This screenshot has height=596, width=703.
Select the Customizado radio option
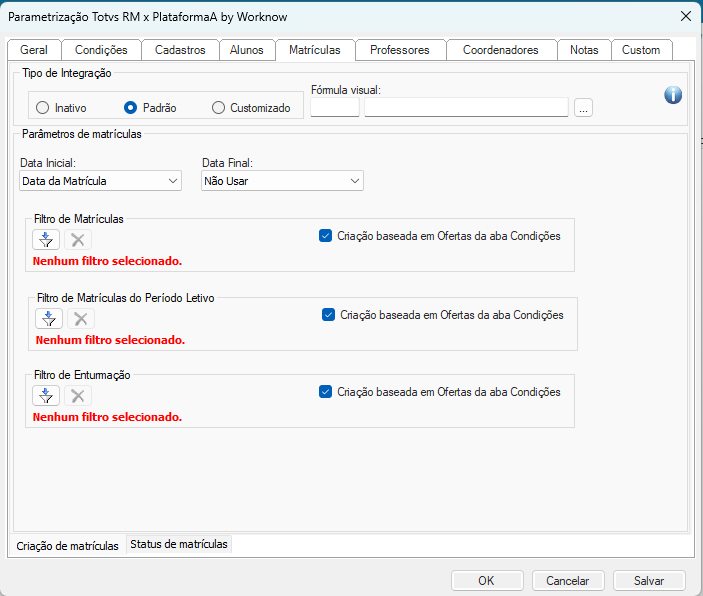[219, 108]
